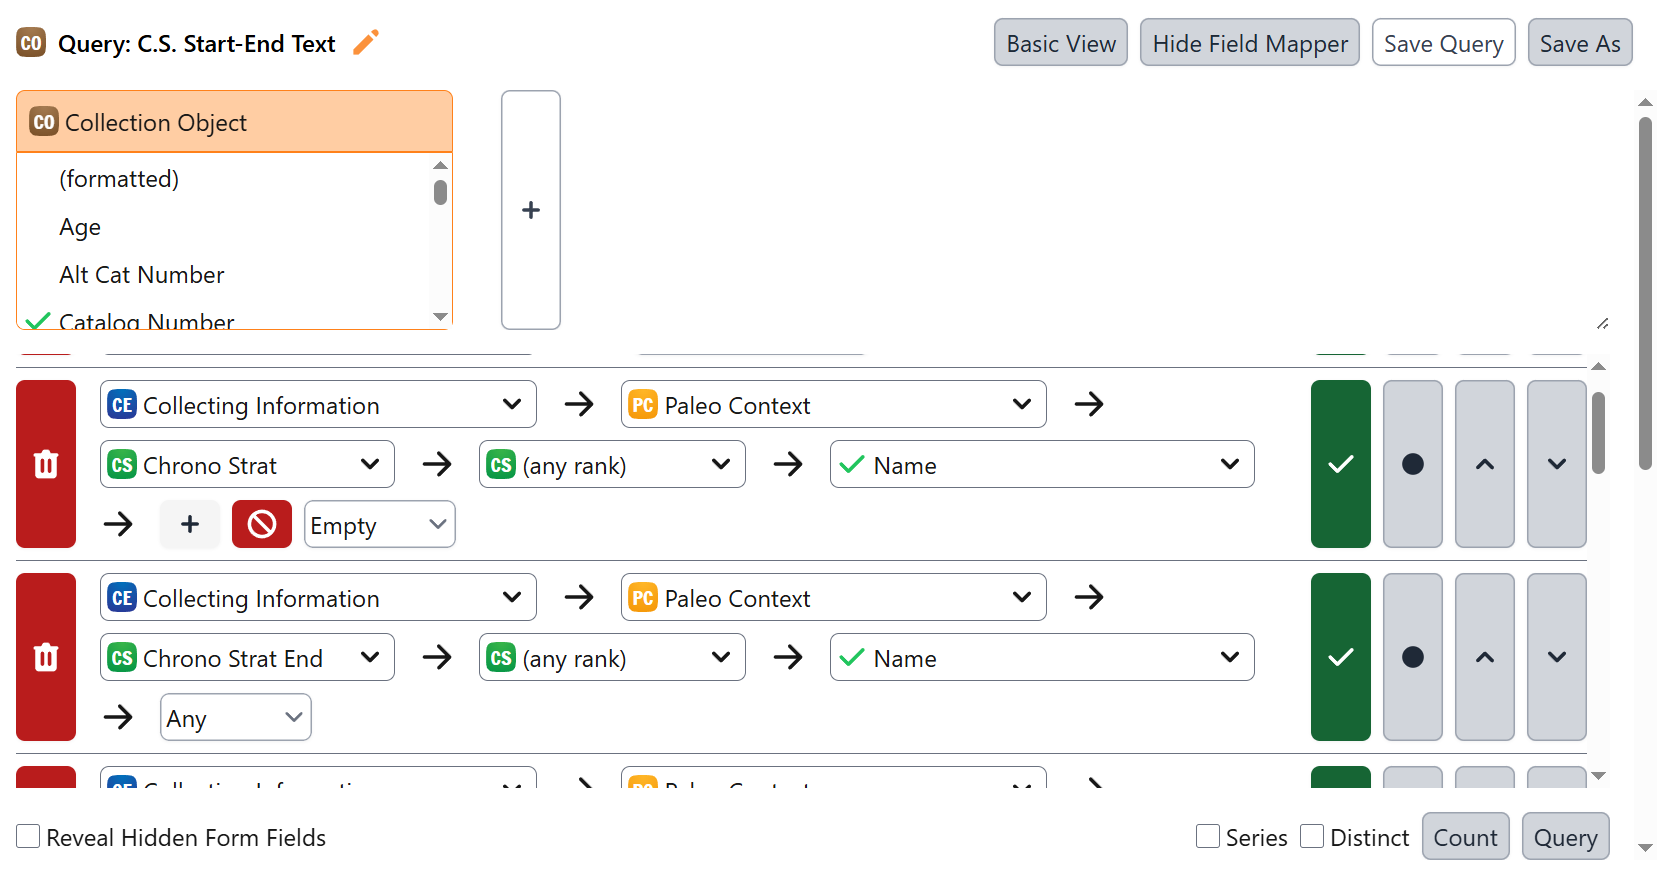The width and height of the screenshot is (1657, 875).
Task: Toggle sort circle for Chrono Strat line
Action: [x=1412, y=464]
